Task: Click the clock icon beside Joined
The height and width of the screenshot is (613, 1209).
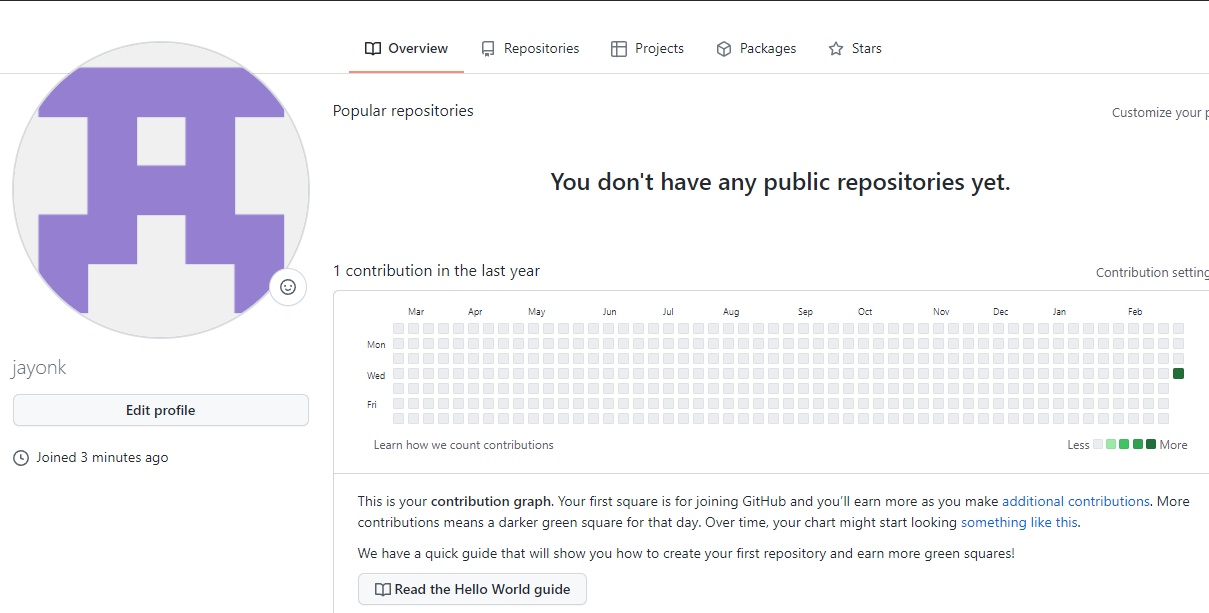Action: (x=21, y=458)
